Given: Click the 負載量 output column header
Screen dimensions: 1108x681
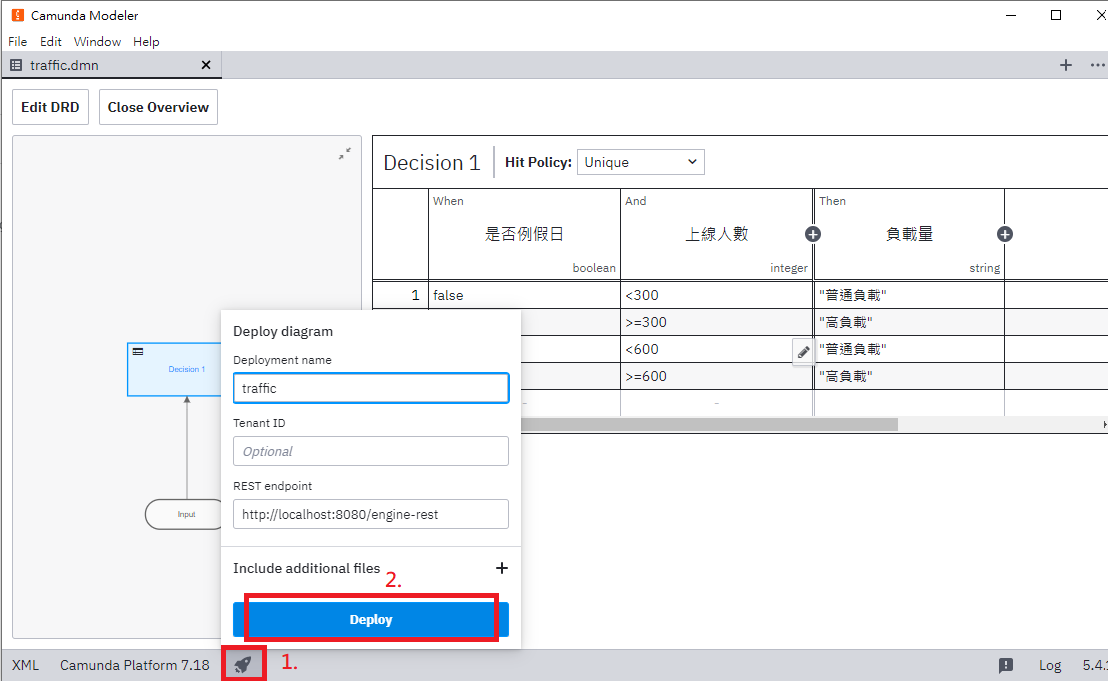Looking at the screenshot, I should pos(909,235).
